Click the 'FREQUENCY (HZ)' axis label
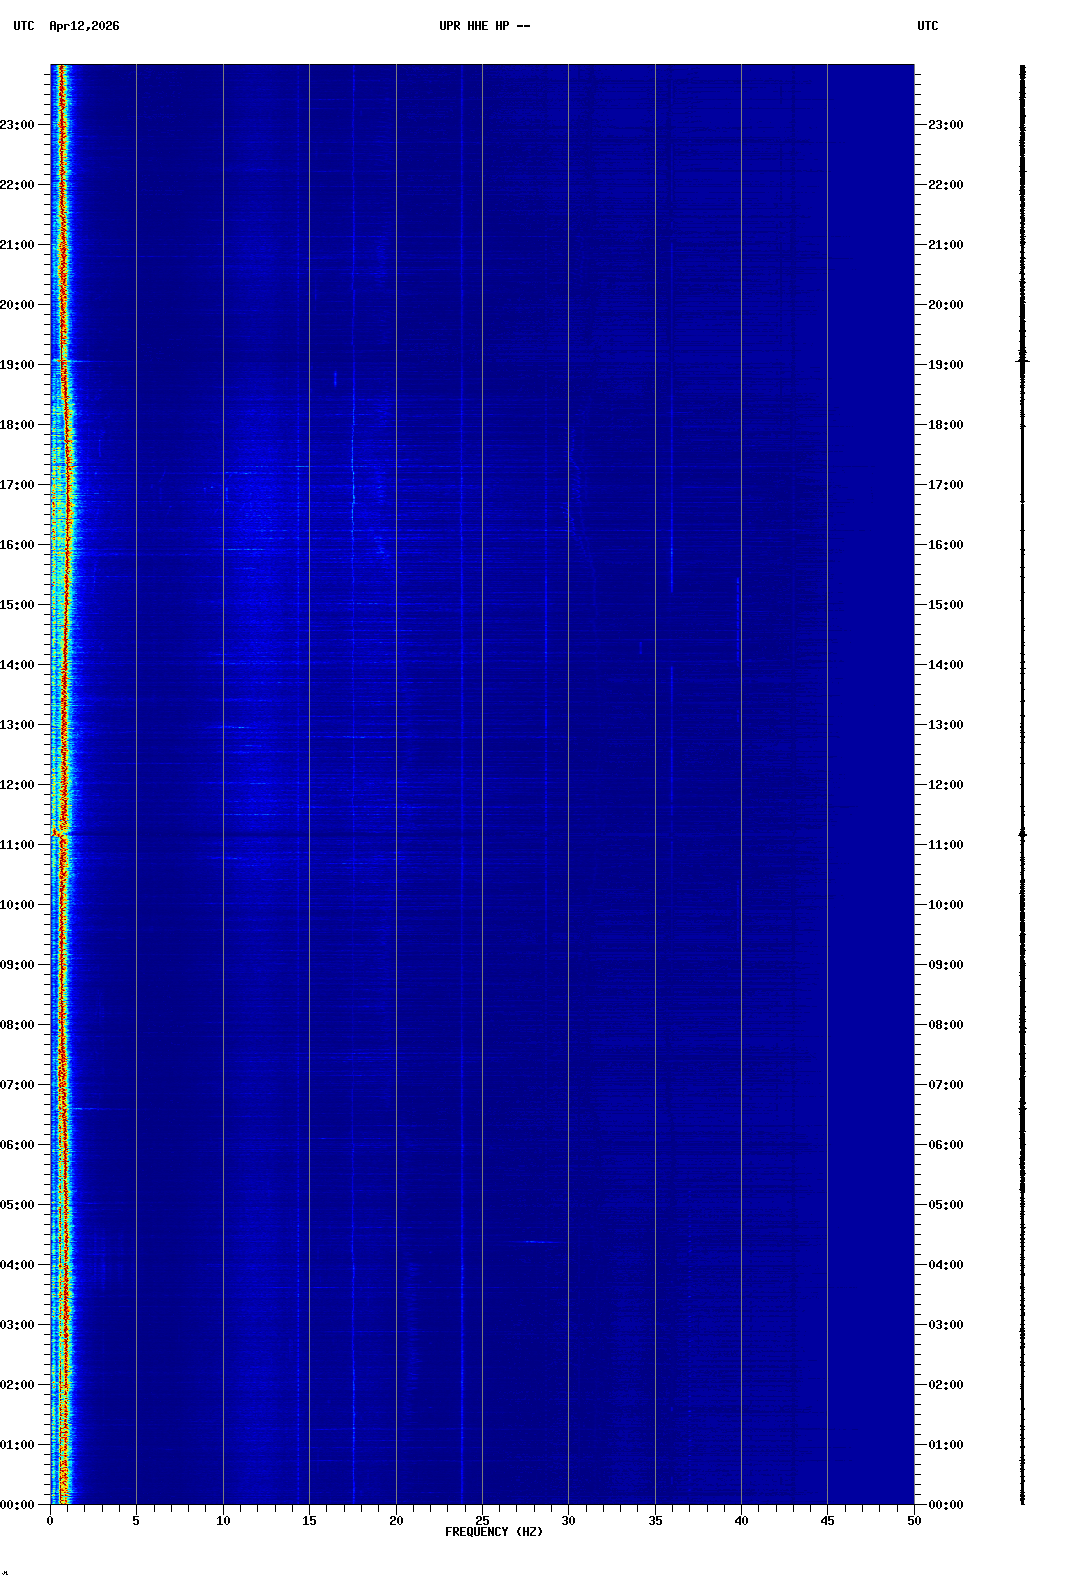 coord(494,1532)
